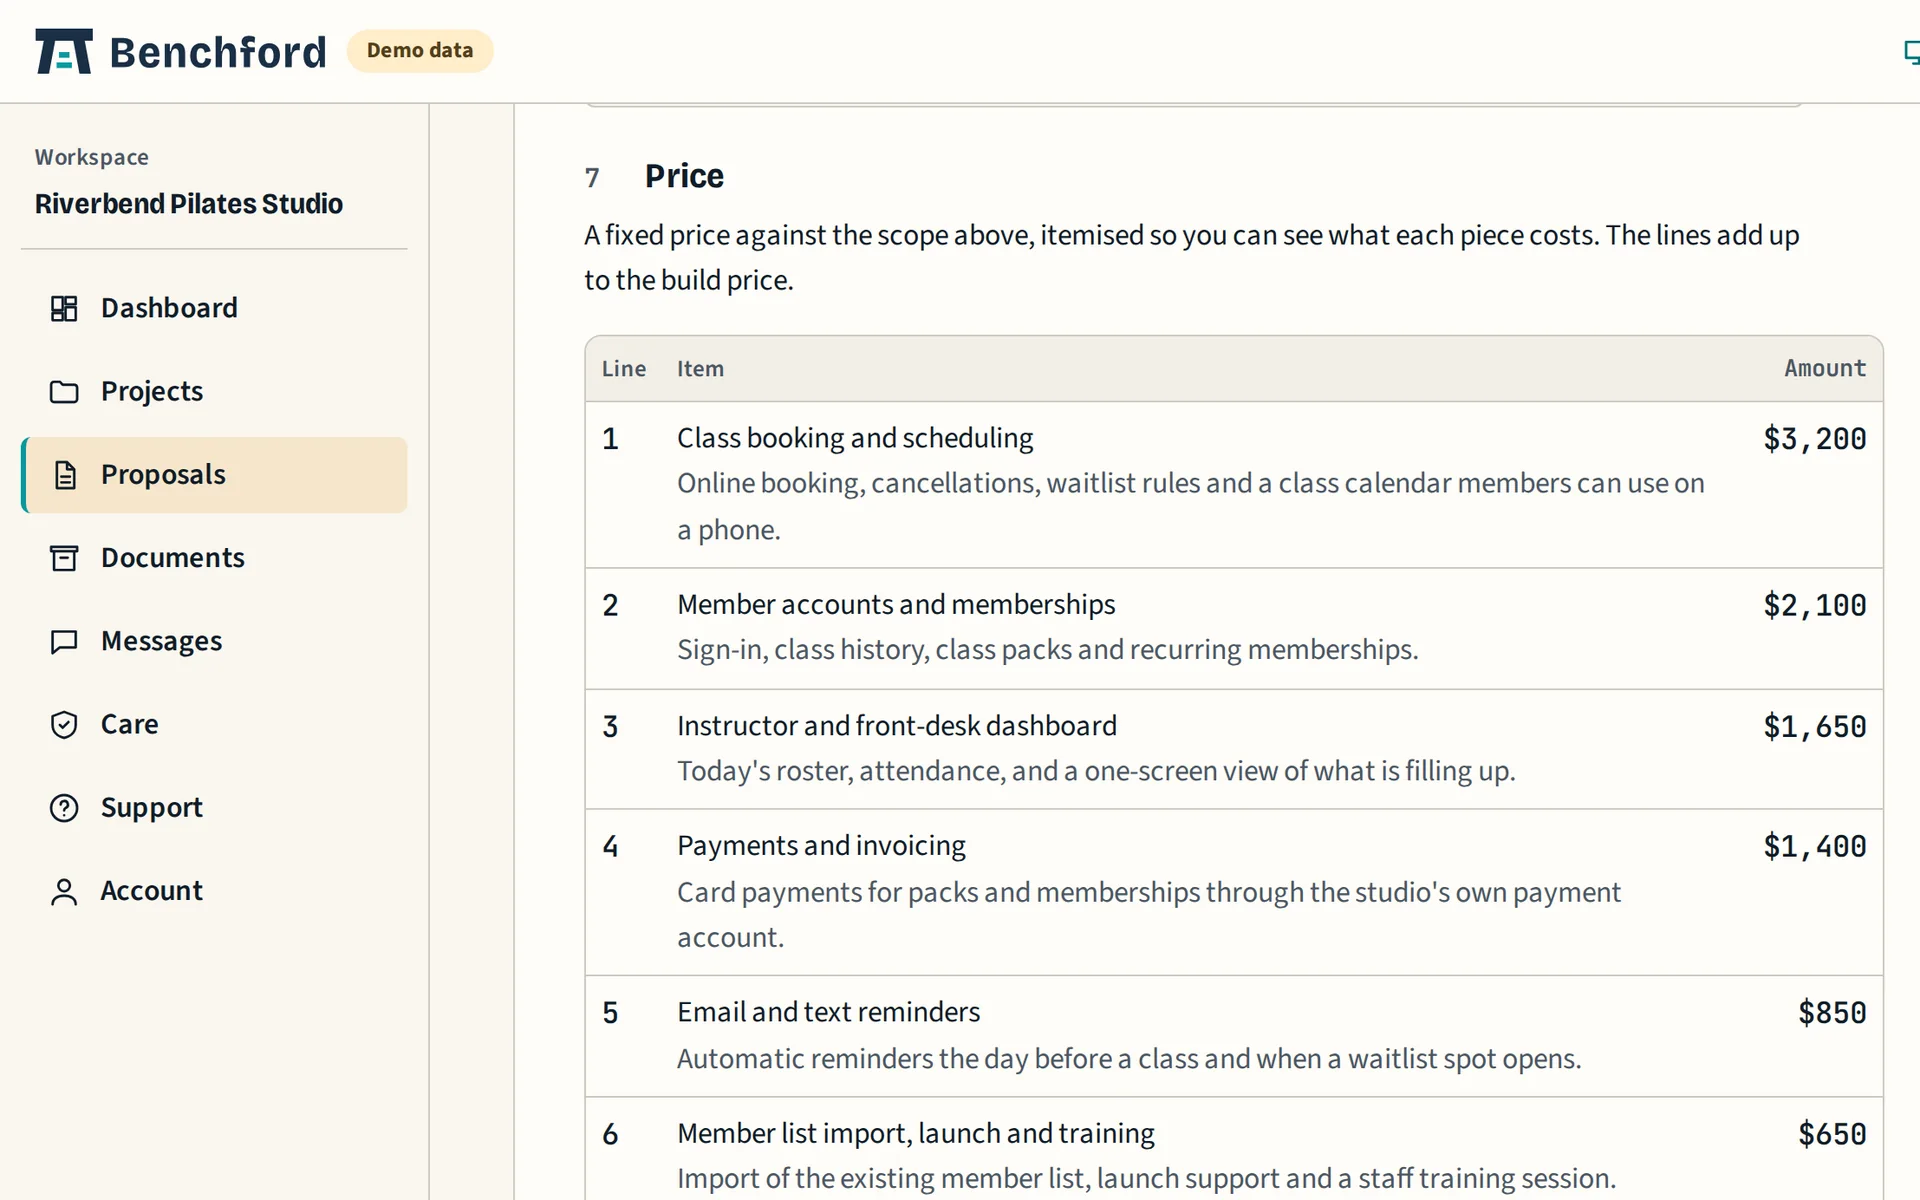Navigate to Care label
This screenshot has height=1200, width=1920.
tap(129, 724)
